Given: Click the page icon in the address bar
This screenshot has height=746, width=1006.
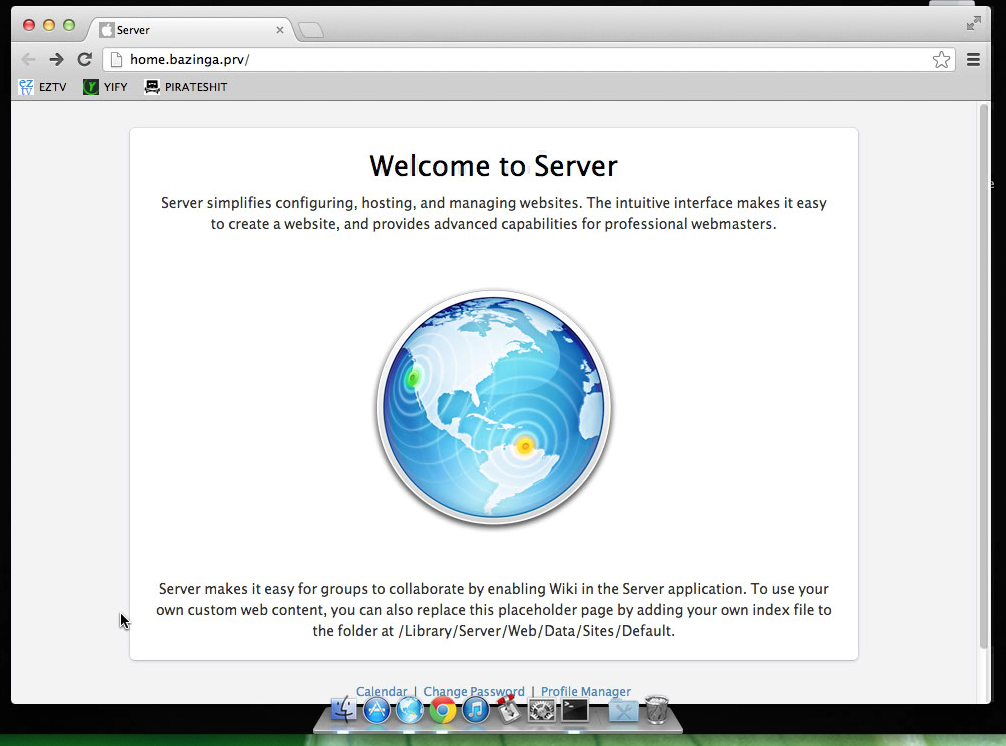Looking at the screenshot, I should (x=116, y=60).
